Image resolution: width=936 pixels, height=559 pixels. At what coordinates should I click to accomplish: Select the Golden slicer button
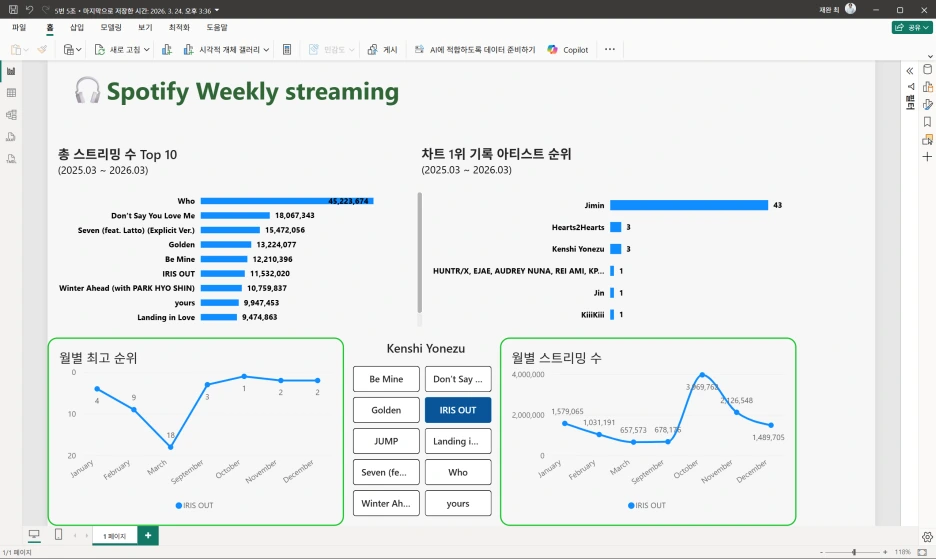pos(386,410)
